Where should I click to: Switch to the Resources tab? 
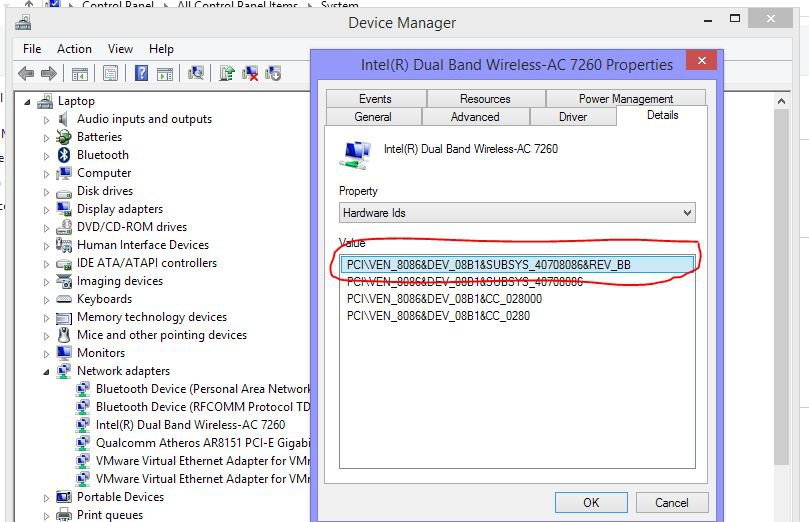coord(485,99)
